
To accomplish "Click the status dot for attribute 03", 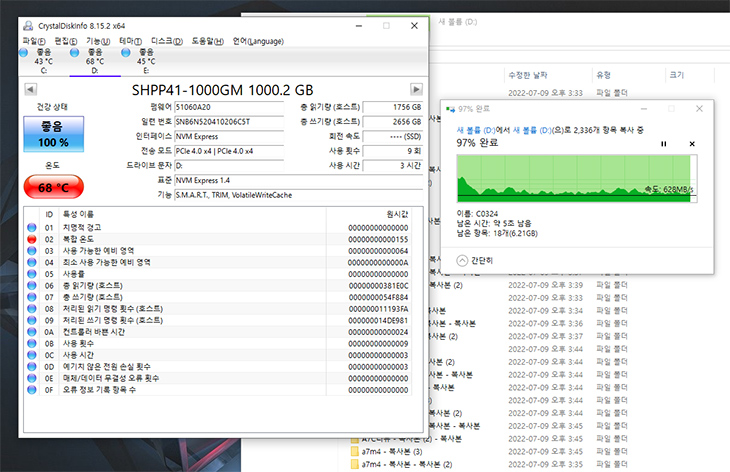I will tap(32, 251).
